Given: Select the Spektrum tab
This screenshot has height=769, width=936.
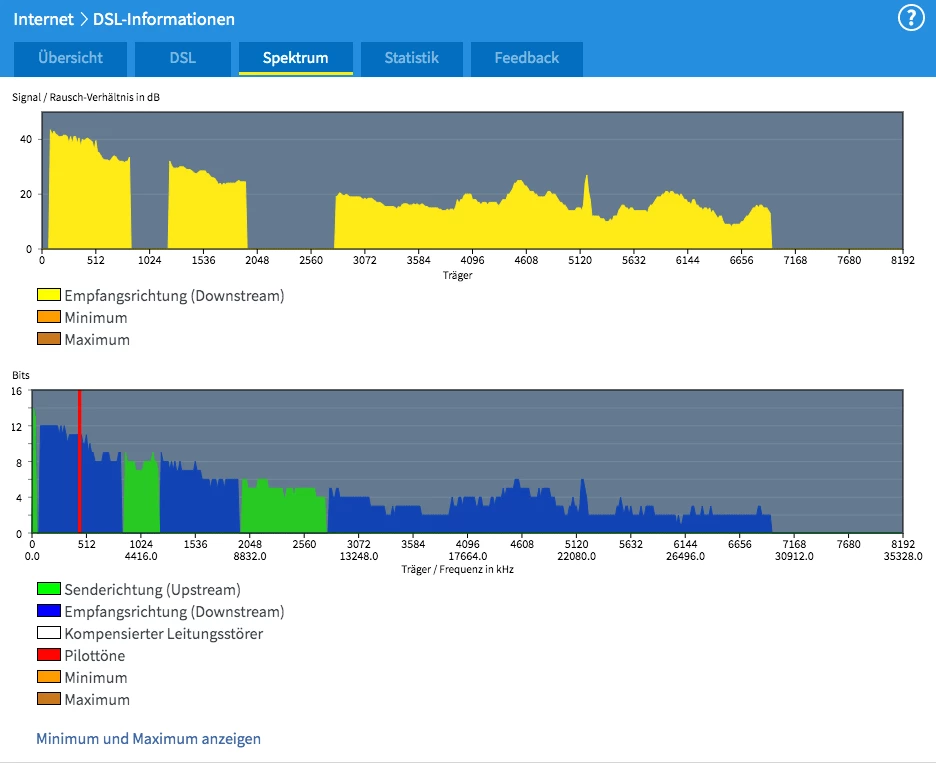Looking at the screenshot, I should click(x=296, y=58).
